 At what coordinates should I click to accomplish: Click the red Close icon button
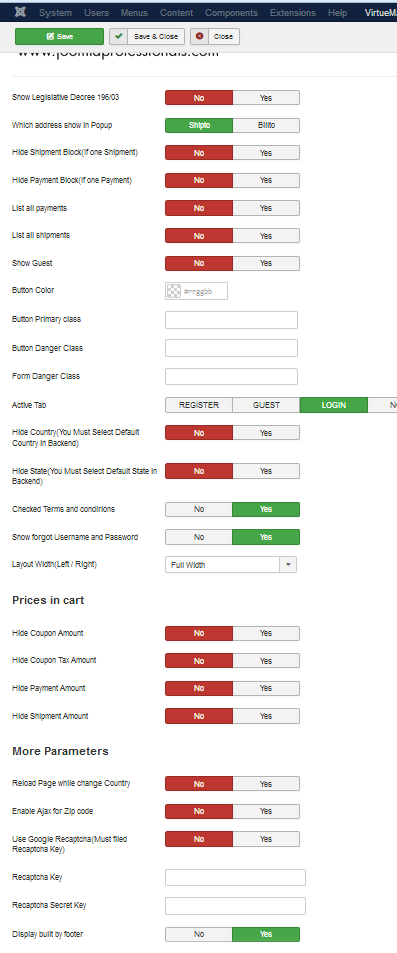(199, 36)
